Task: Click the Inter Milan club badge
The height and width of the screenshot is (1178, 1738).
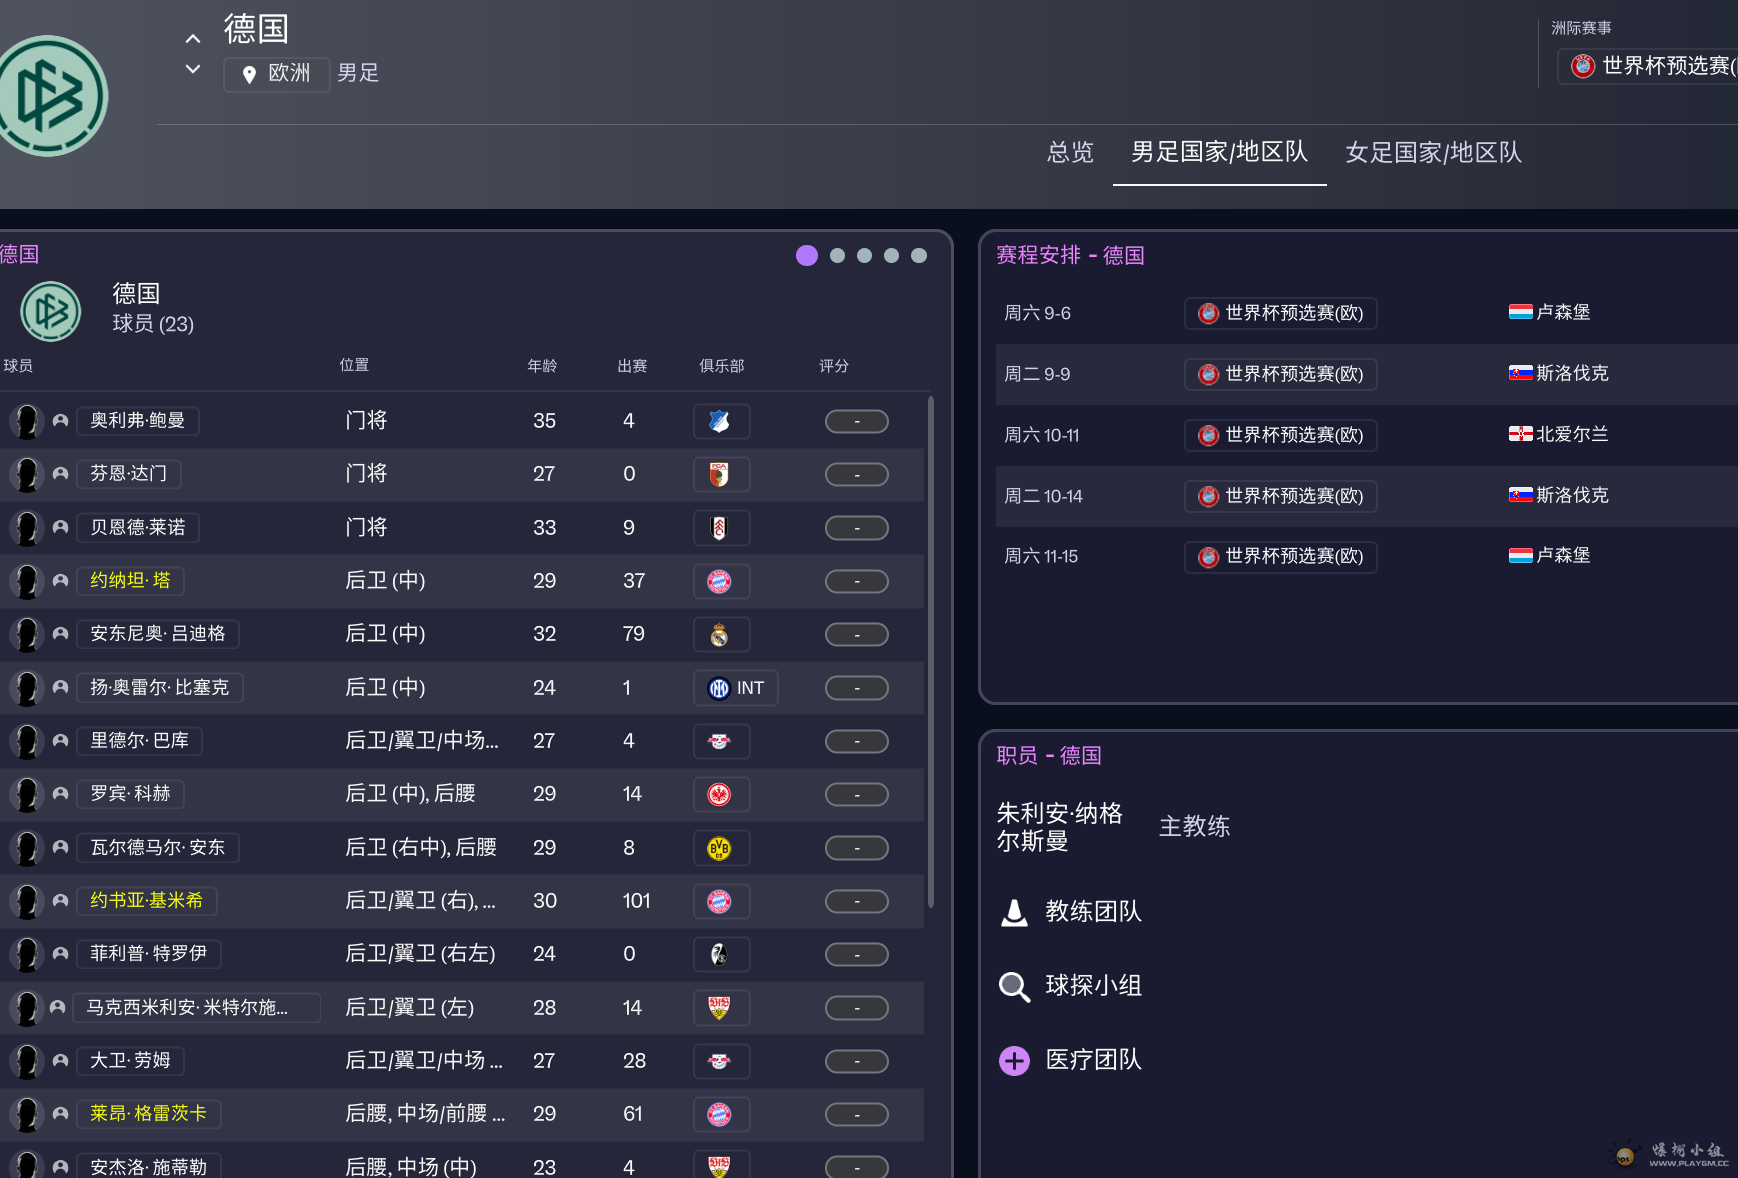Action: pyautogui.click(x=720, y=688)
